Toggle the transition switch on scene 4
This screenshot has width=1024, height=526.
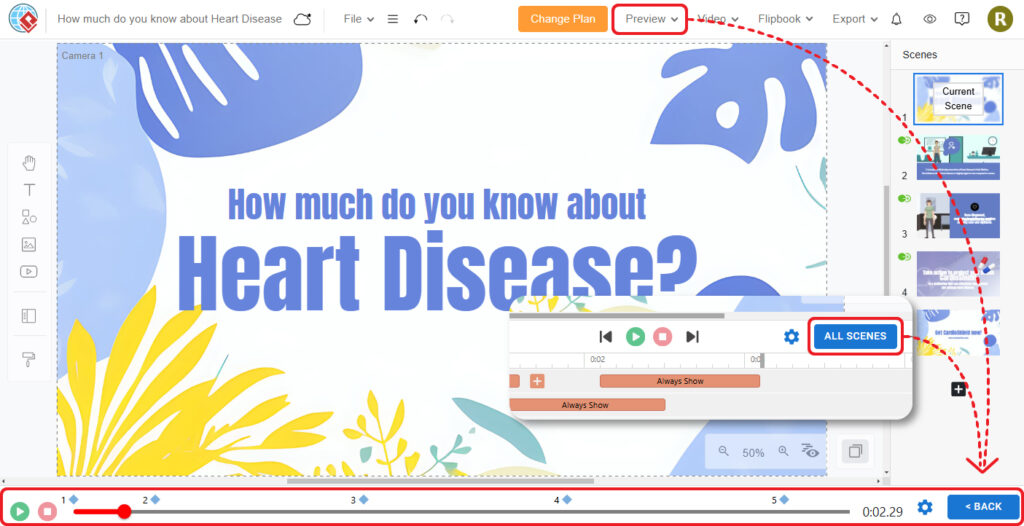point(904,257)
